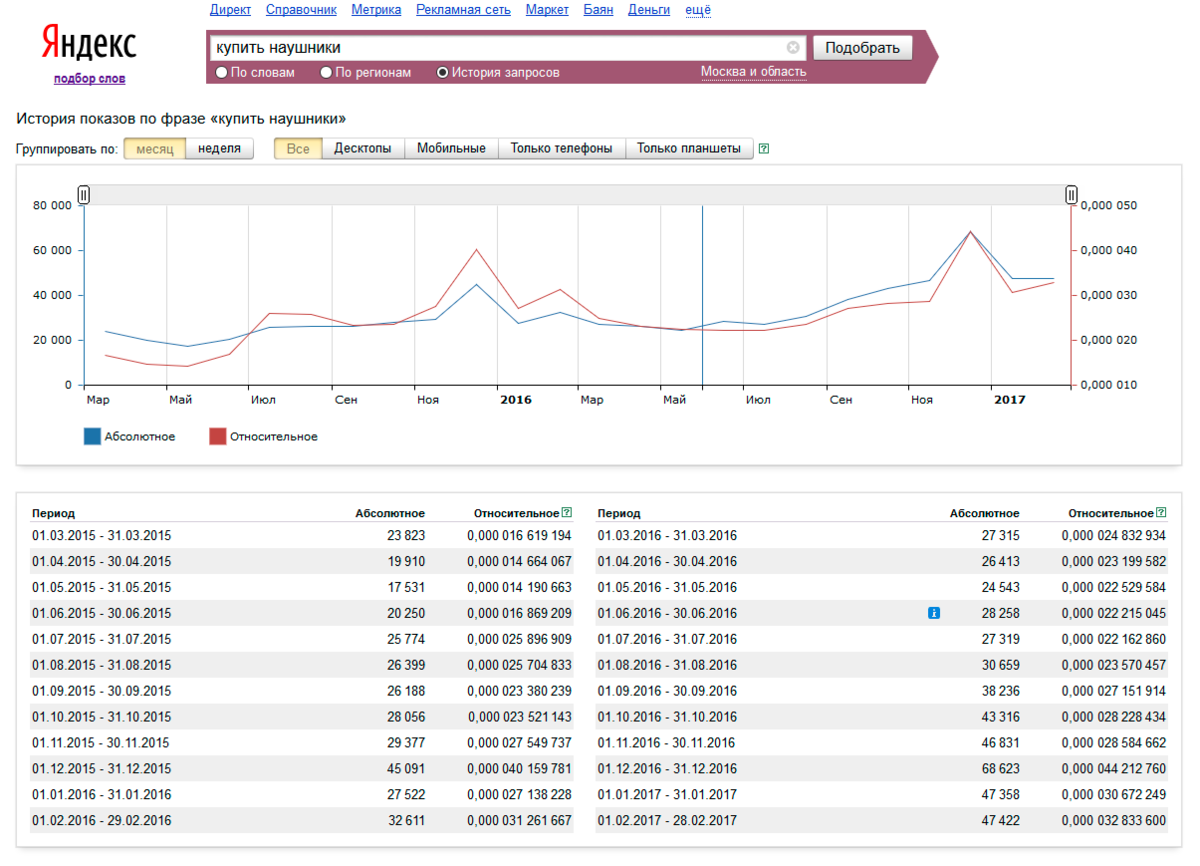This screenshot has height=866, width=1200.
Task: Open the Метрика link in the top bar
Action: (x=376, y=10)
